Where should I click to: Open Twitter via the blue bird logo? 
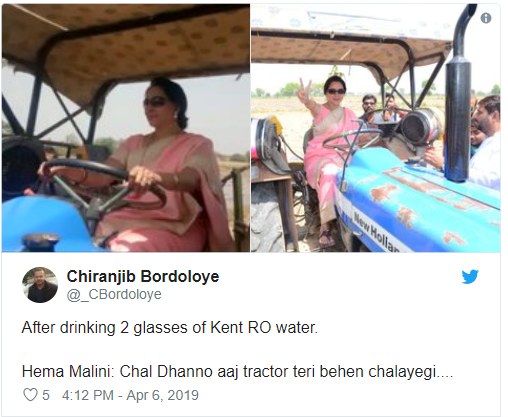470,277
